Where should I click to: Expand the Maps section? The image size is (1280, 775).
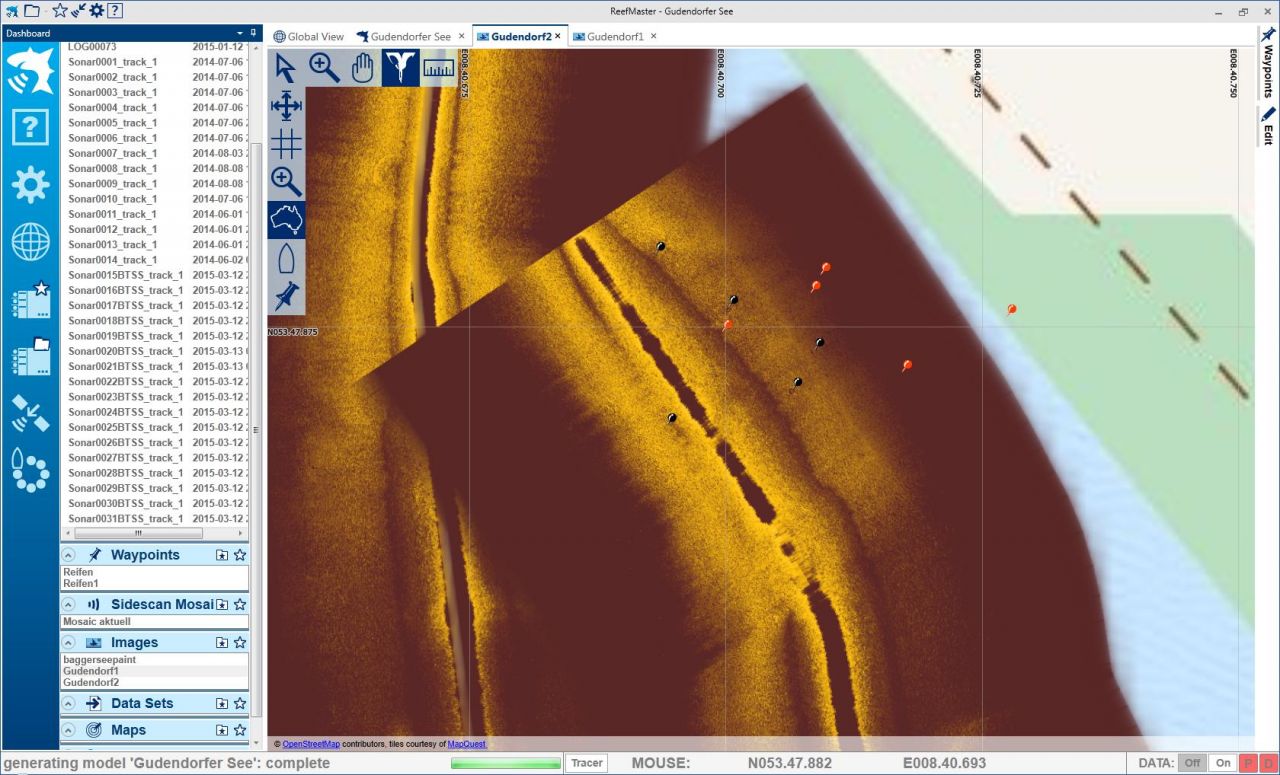click(x=68, y=730)
